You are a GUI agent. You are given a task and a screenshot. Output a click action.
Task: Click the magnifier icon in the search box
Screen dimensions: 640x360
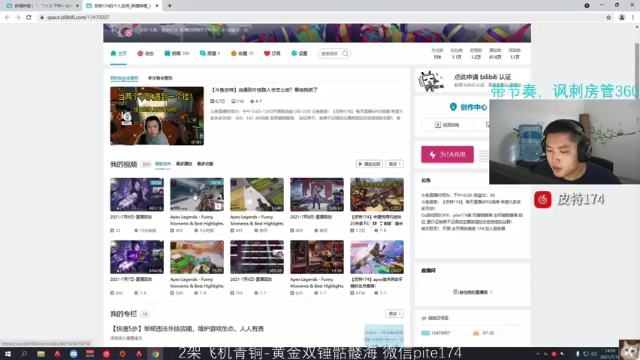click(x=345, y=53)
